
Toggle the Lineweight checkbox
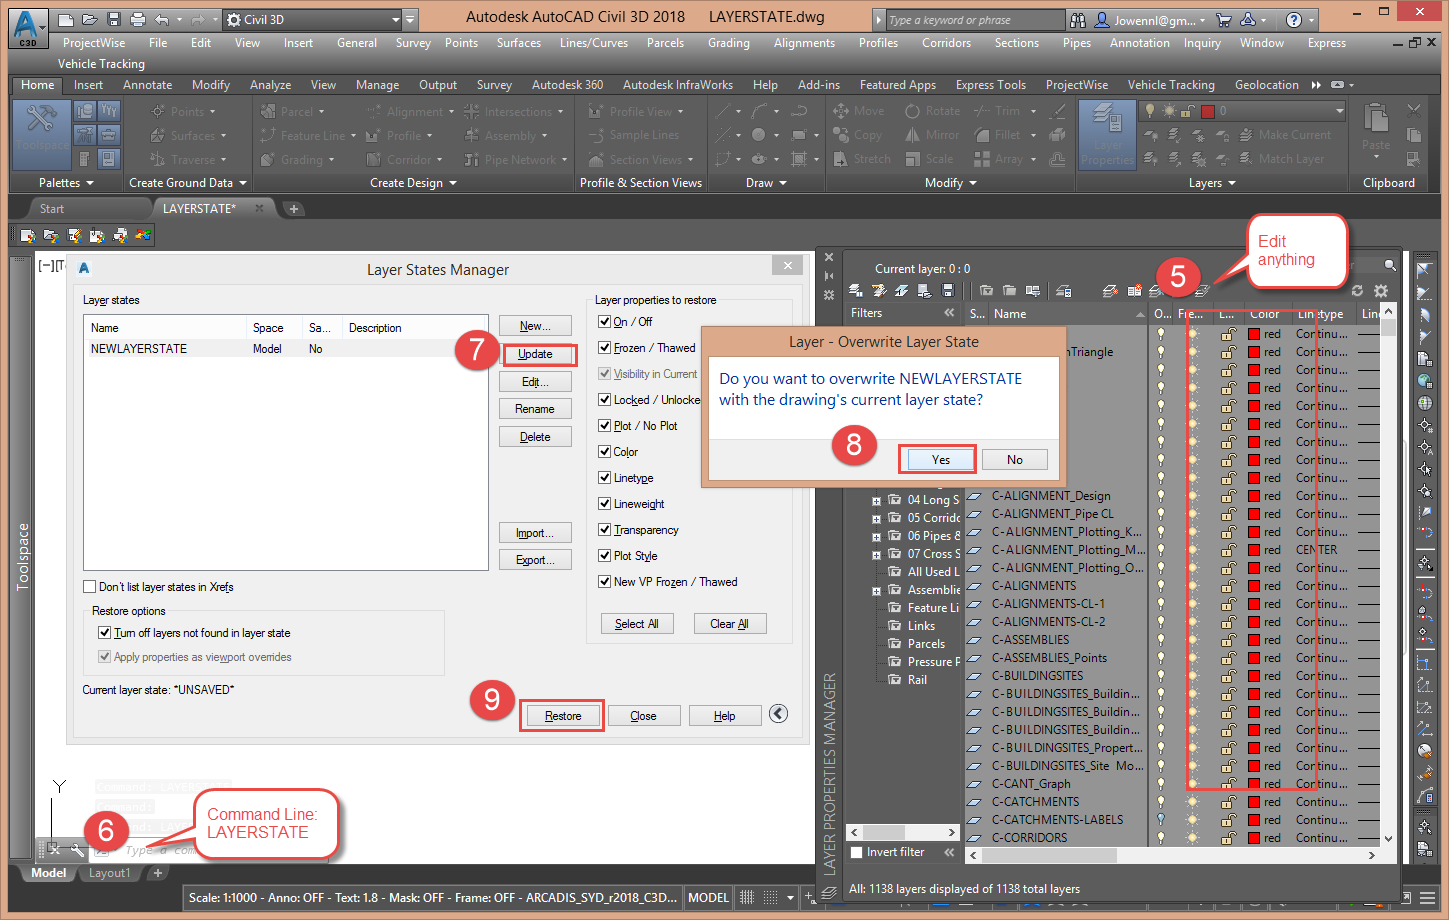604,503
